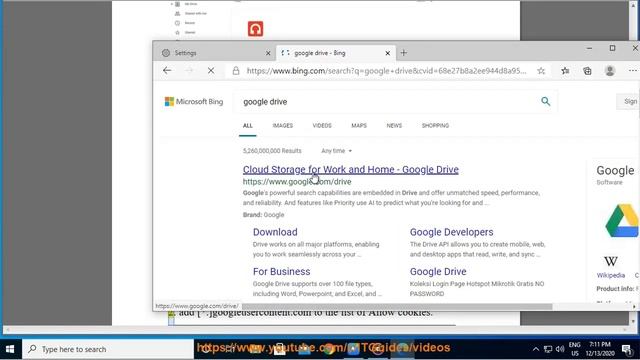This screenshot has width=640, height=360.
Task: Close the Settings tab
Action: (268, 53)
